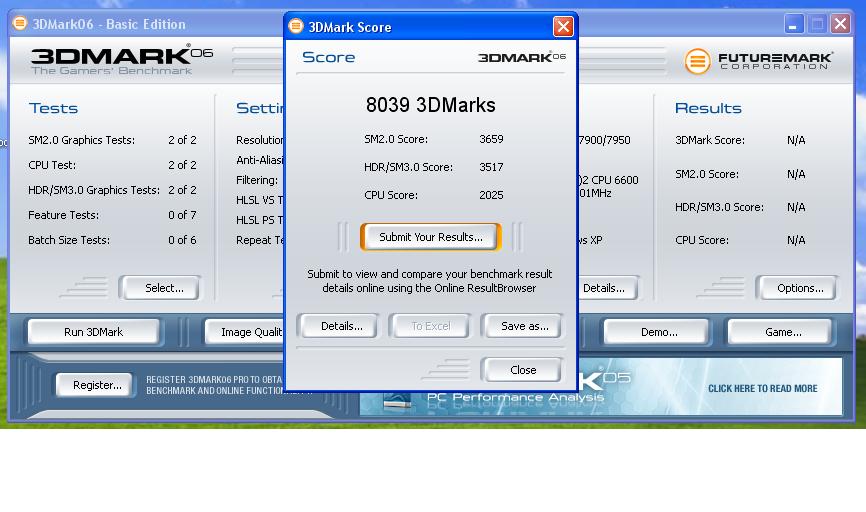
Task: Click 'HDR/SM3.0 Graphics Tests:' label
Action: click(x=94, y=190)
